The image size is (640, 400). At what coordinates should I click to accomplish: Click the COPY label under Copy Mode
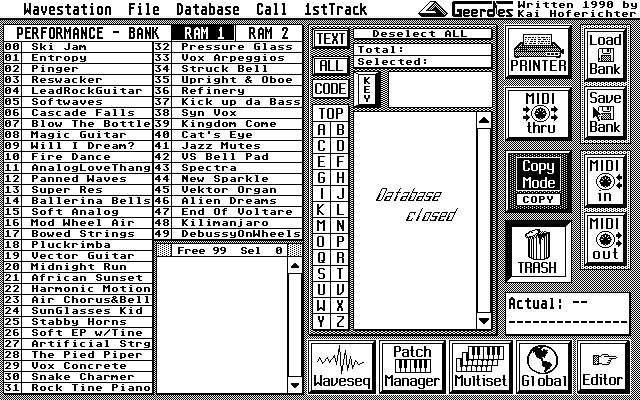[x=538, y=200]
